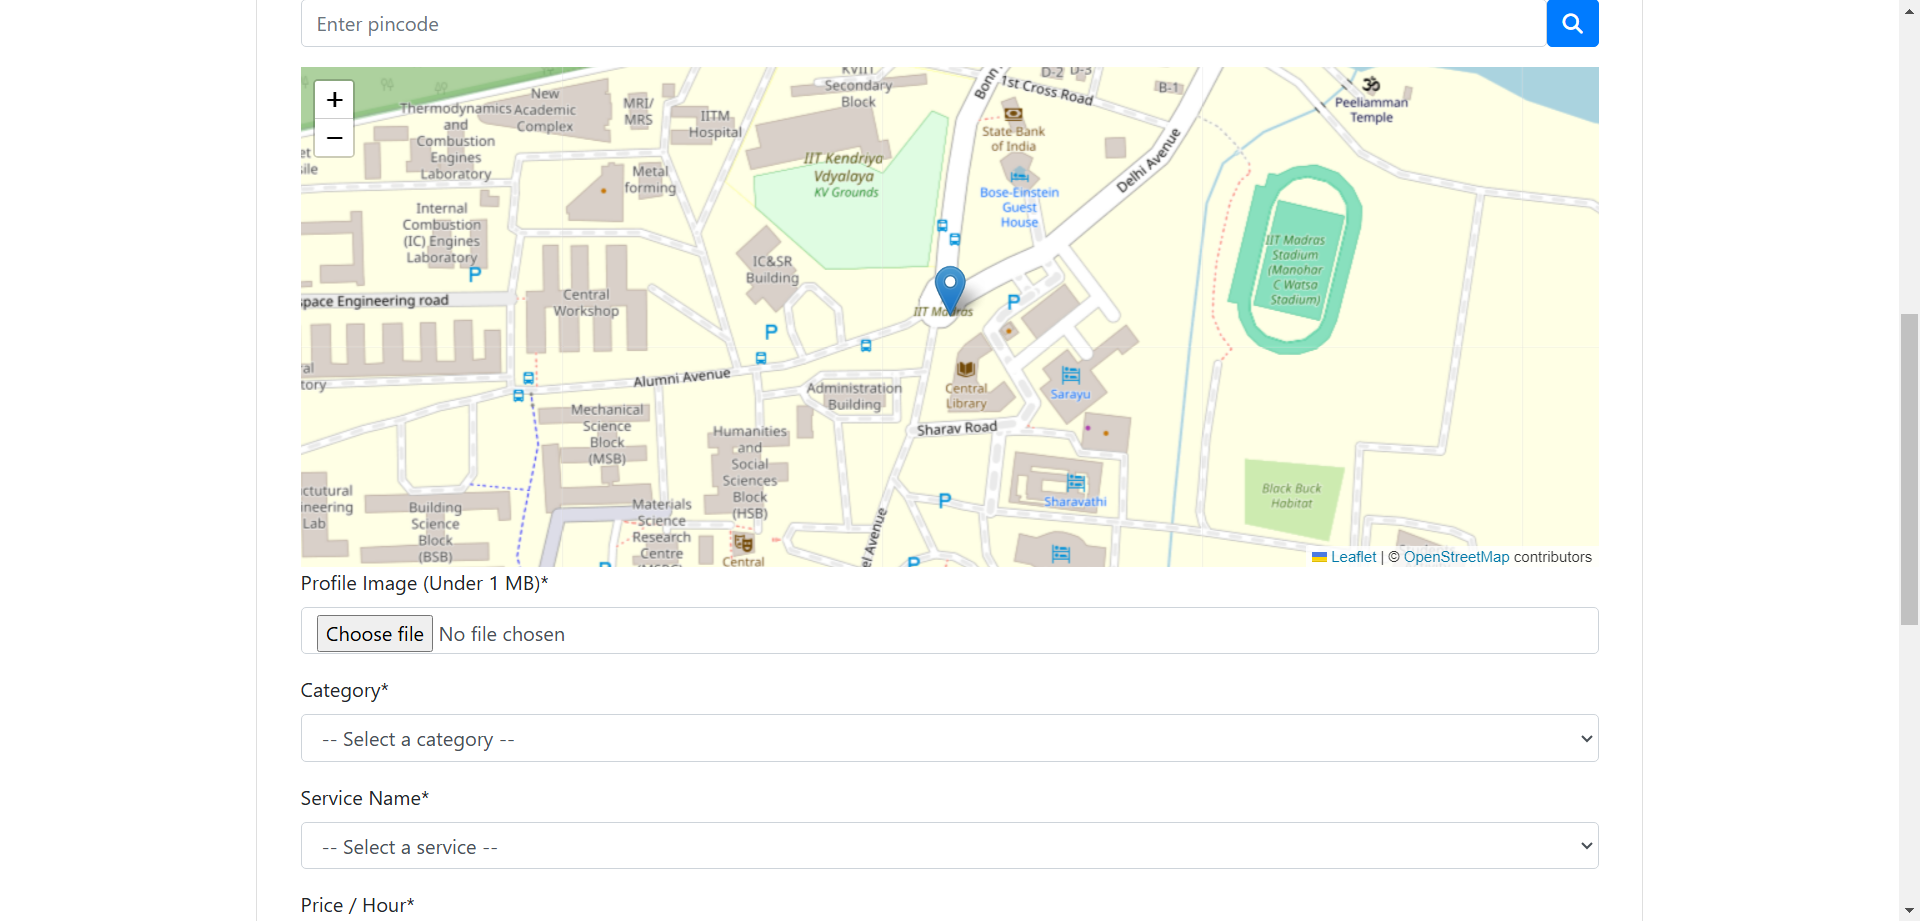The height and width of the screenshot is (921, 1920).
Task: Click parking icon near Sharav Road bottom
Action: click(945, 500)
